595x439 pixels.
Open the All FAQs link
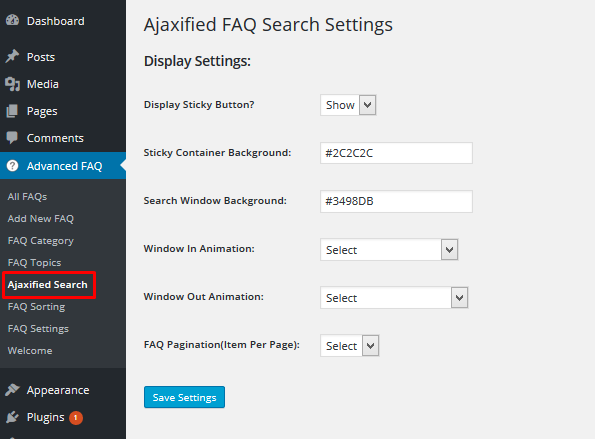[27, 197]
